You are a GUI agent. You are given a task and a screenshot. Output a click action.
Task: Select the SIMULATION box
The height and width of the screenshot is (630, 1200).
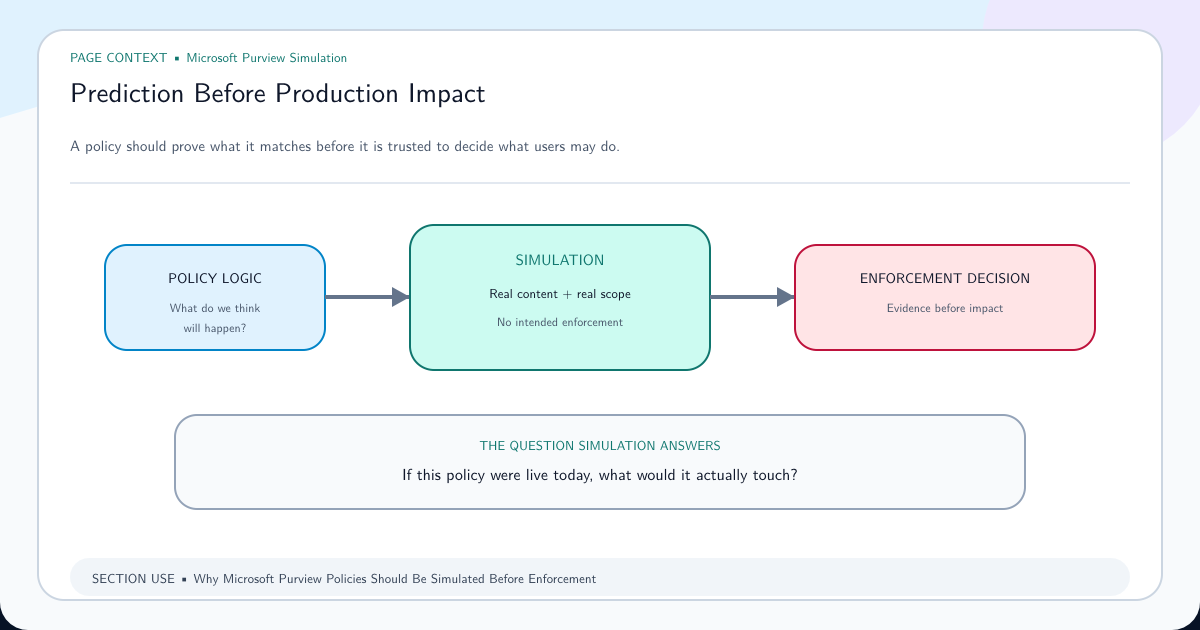click(560, 297)
